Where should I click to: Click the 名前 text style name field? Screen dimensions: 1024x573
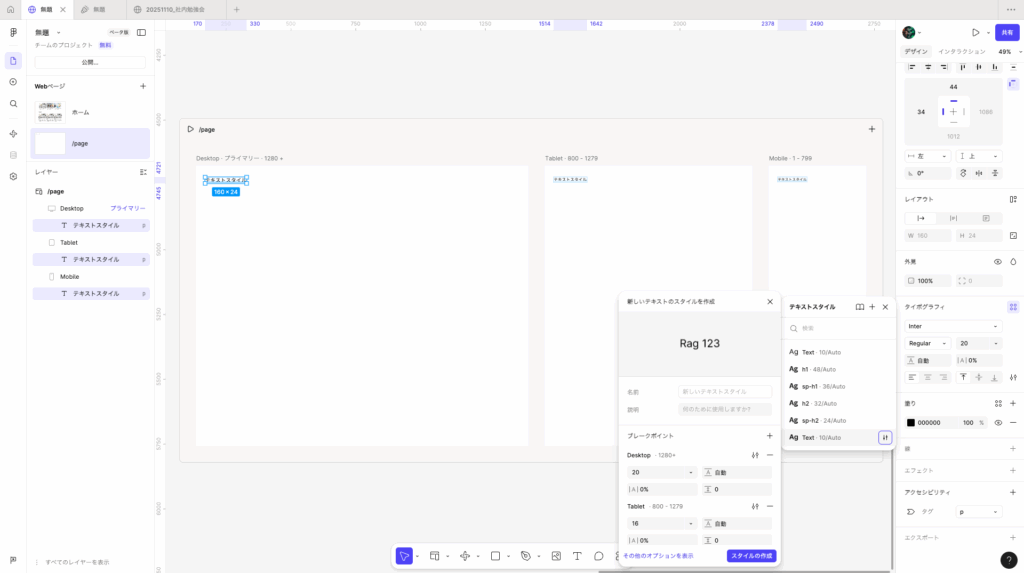724,392
